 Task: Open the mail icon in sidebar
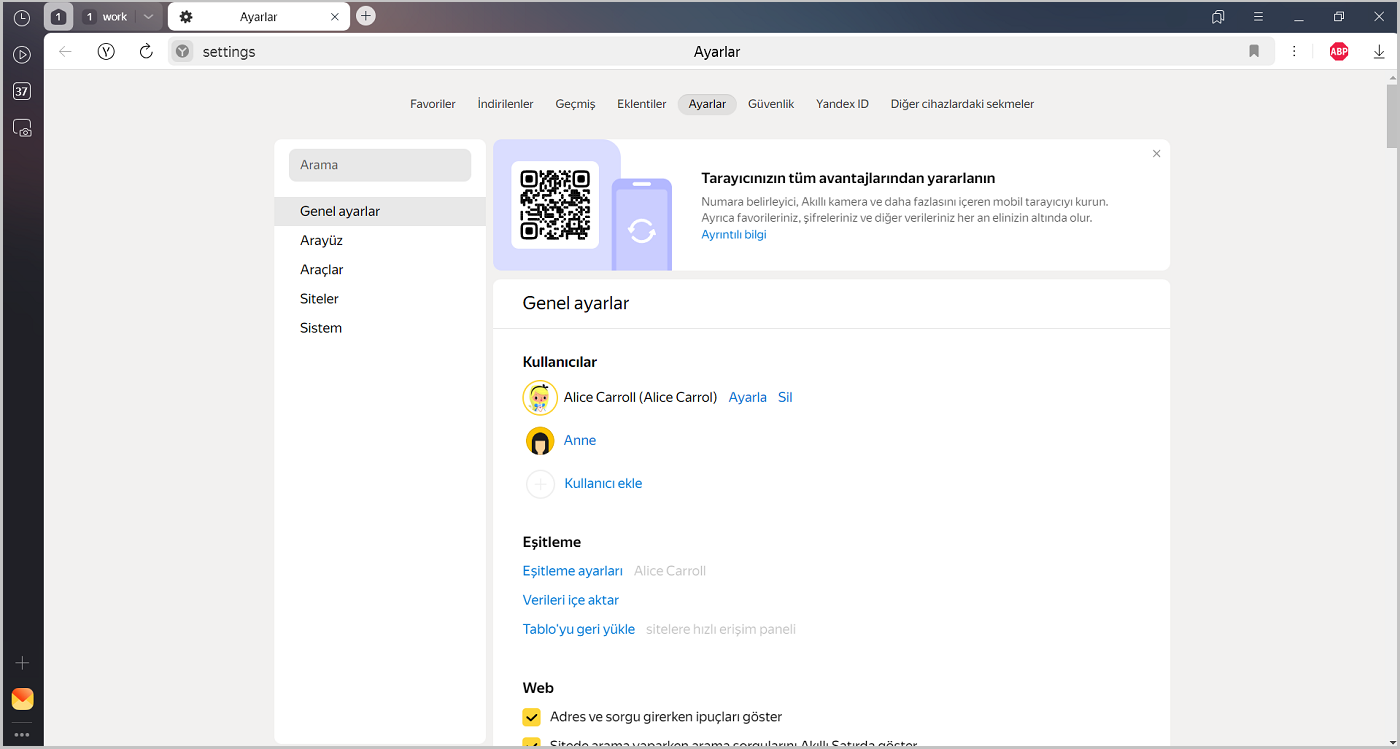(22, 699)
